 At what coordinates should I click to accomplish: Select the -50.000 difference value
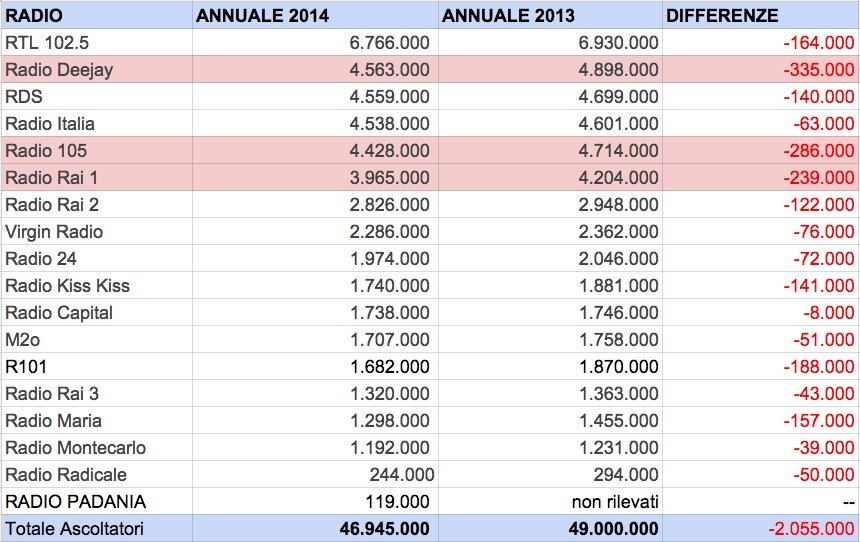(x=824, y=475)
